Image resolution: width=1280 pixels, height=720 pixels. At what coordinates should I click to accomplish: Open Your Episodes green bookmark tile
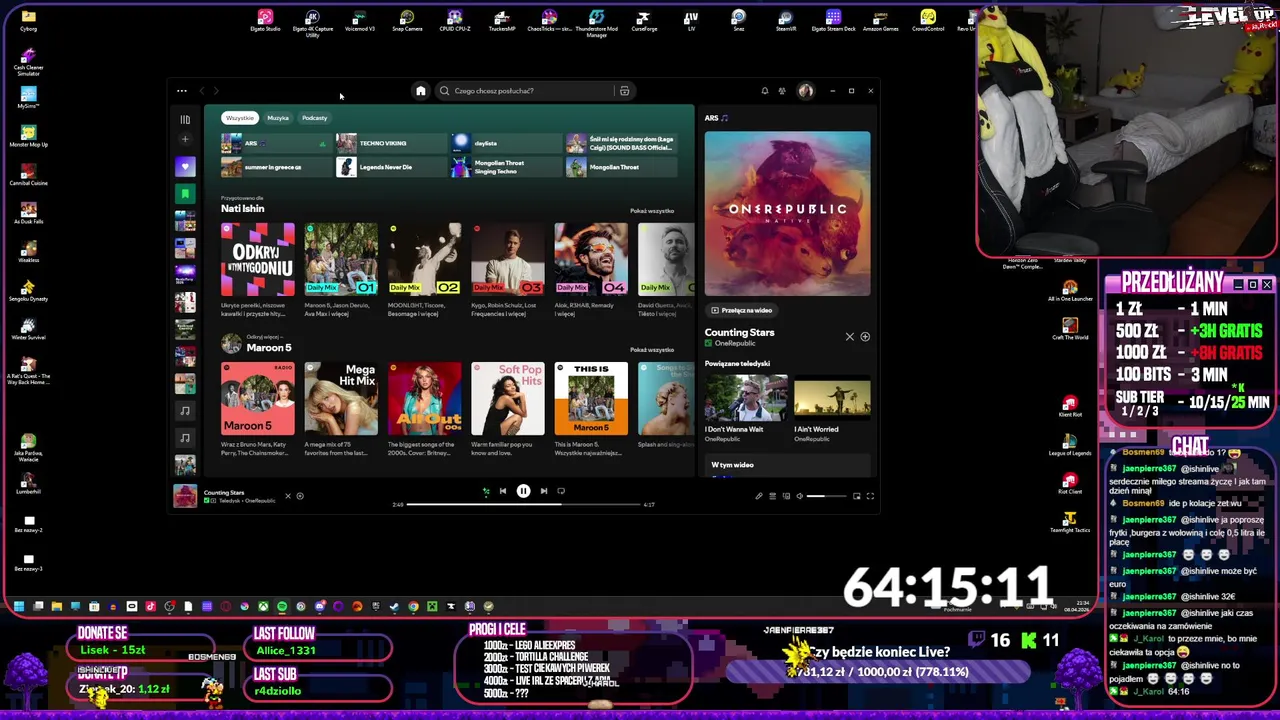click(x=185, y=194)
